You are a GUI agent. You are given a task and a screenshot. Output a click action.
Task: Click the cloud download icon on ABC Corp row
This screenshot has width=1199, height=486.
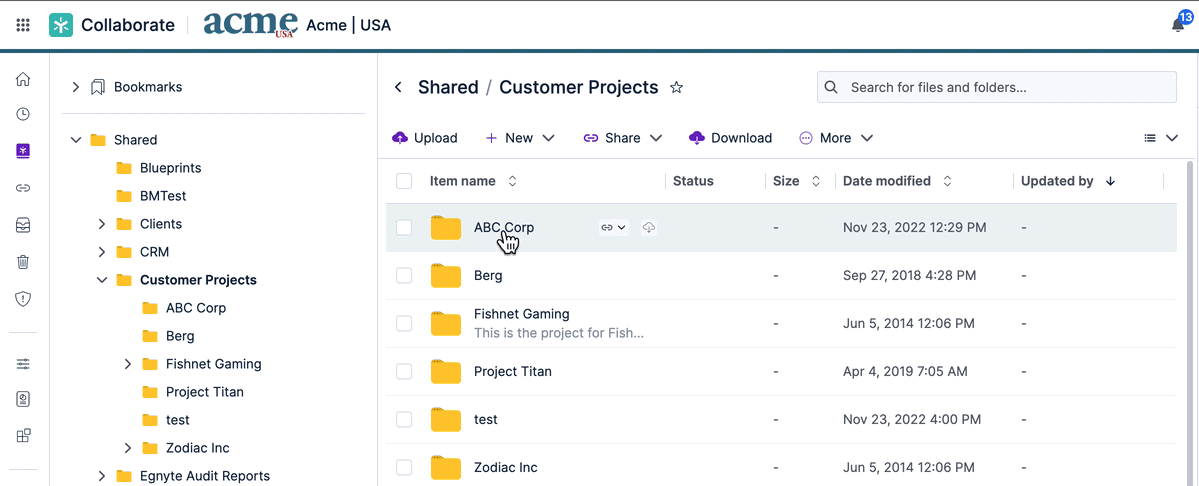[x=648, y=227]
